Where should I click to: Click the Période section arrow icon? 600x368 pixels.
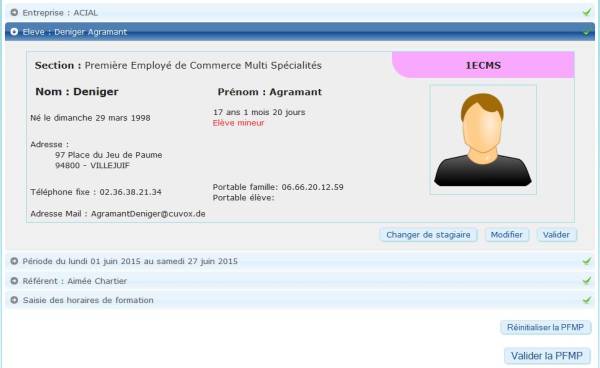(14, 261)
